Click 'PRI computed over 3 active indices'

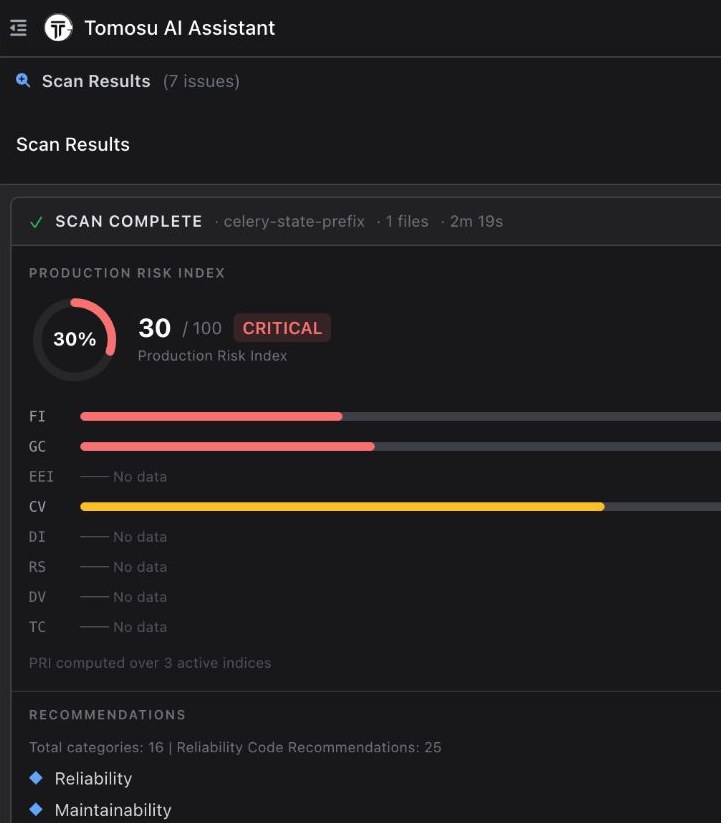click(150, 663)
